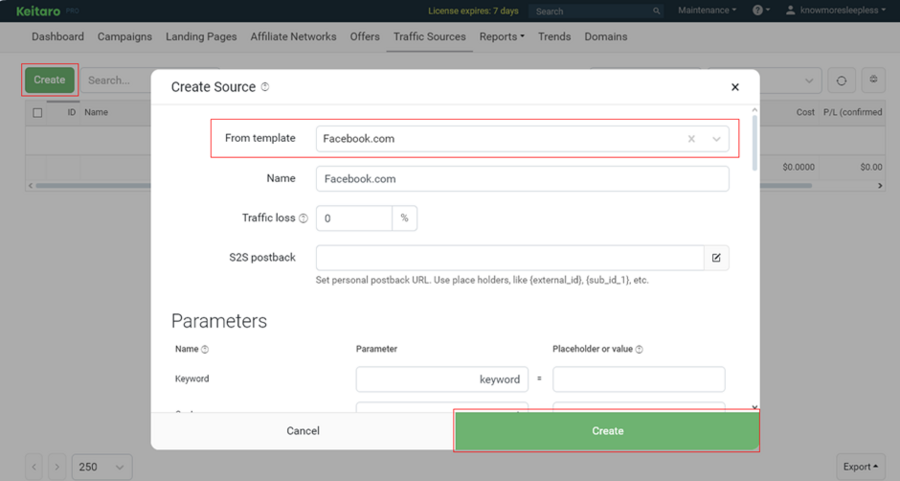The width and height of the screenshot is (900, 481).
Task: Go to Dashboard tab
Action: coord(57,37)
